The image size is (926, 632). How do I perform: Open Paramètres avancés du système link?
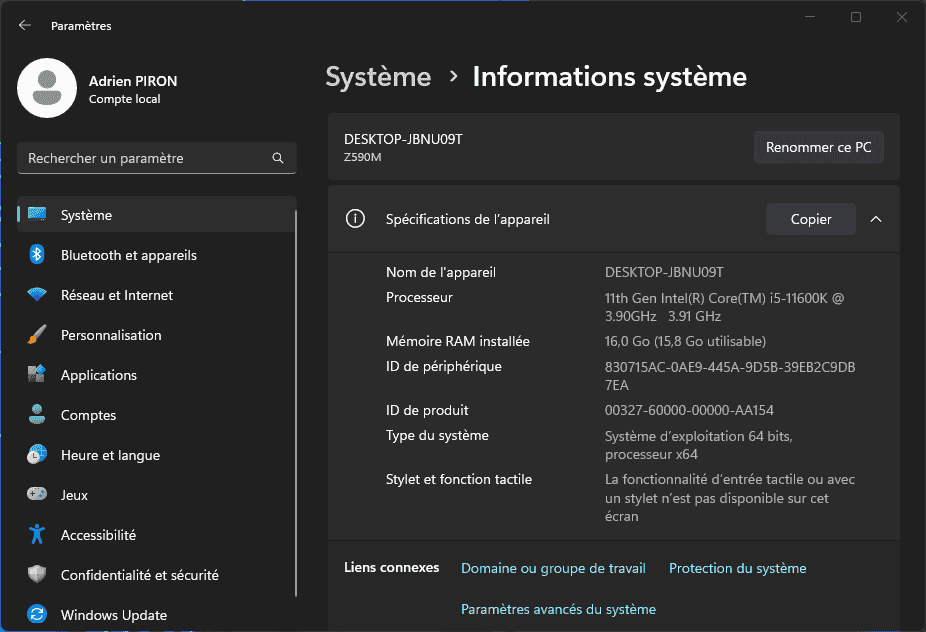pyautogui.click(x=558, y=609)
